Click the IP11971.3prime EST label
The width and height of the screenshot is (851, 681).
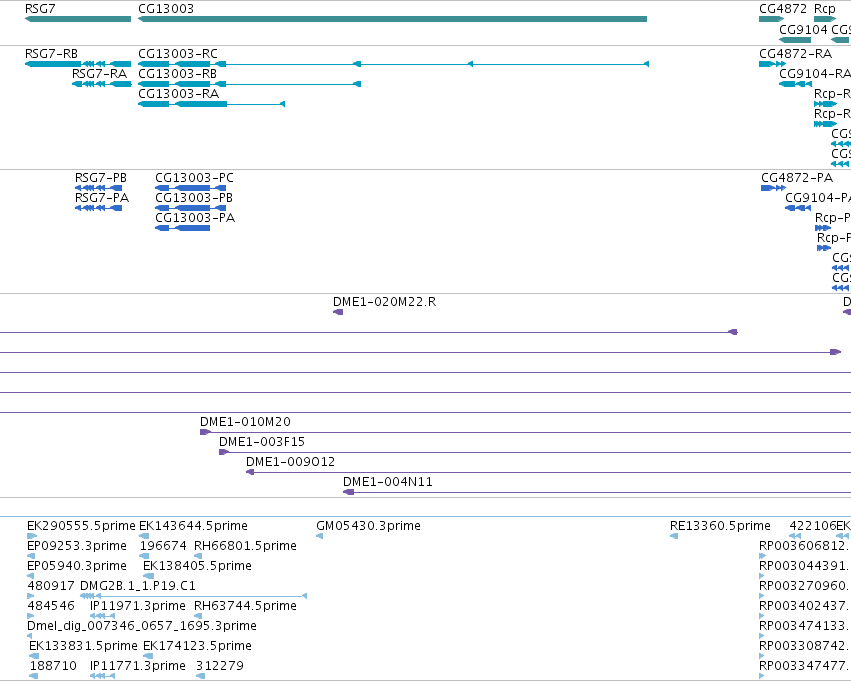(x=138, y=606)
